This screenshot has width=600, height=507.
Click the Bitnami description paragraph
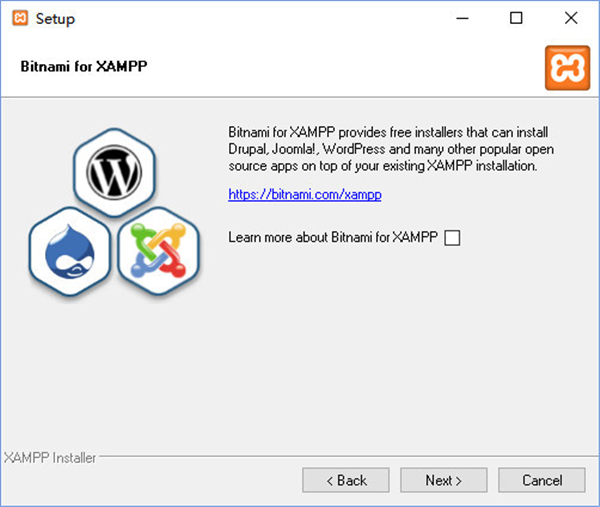click(390, 149)
